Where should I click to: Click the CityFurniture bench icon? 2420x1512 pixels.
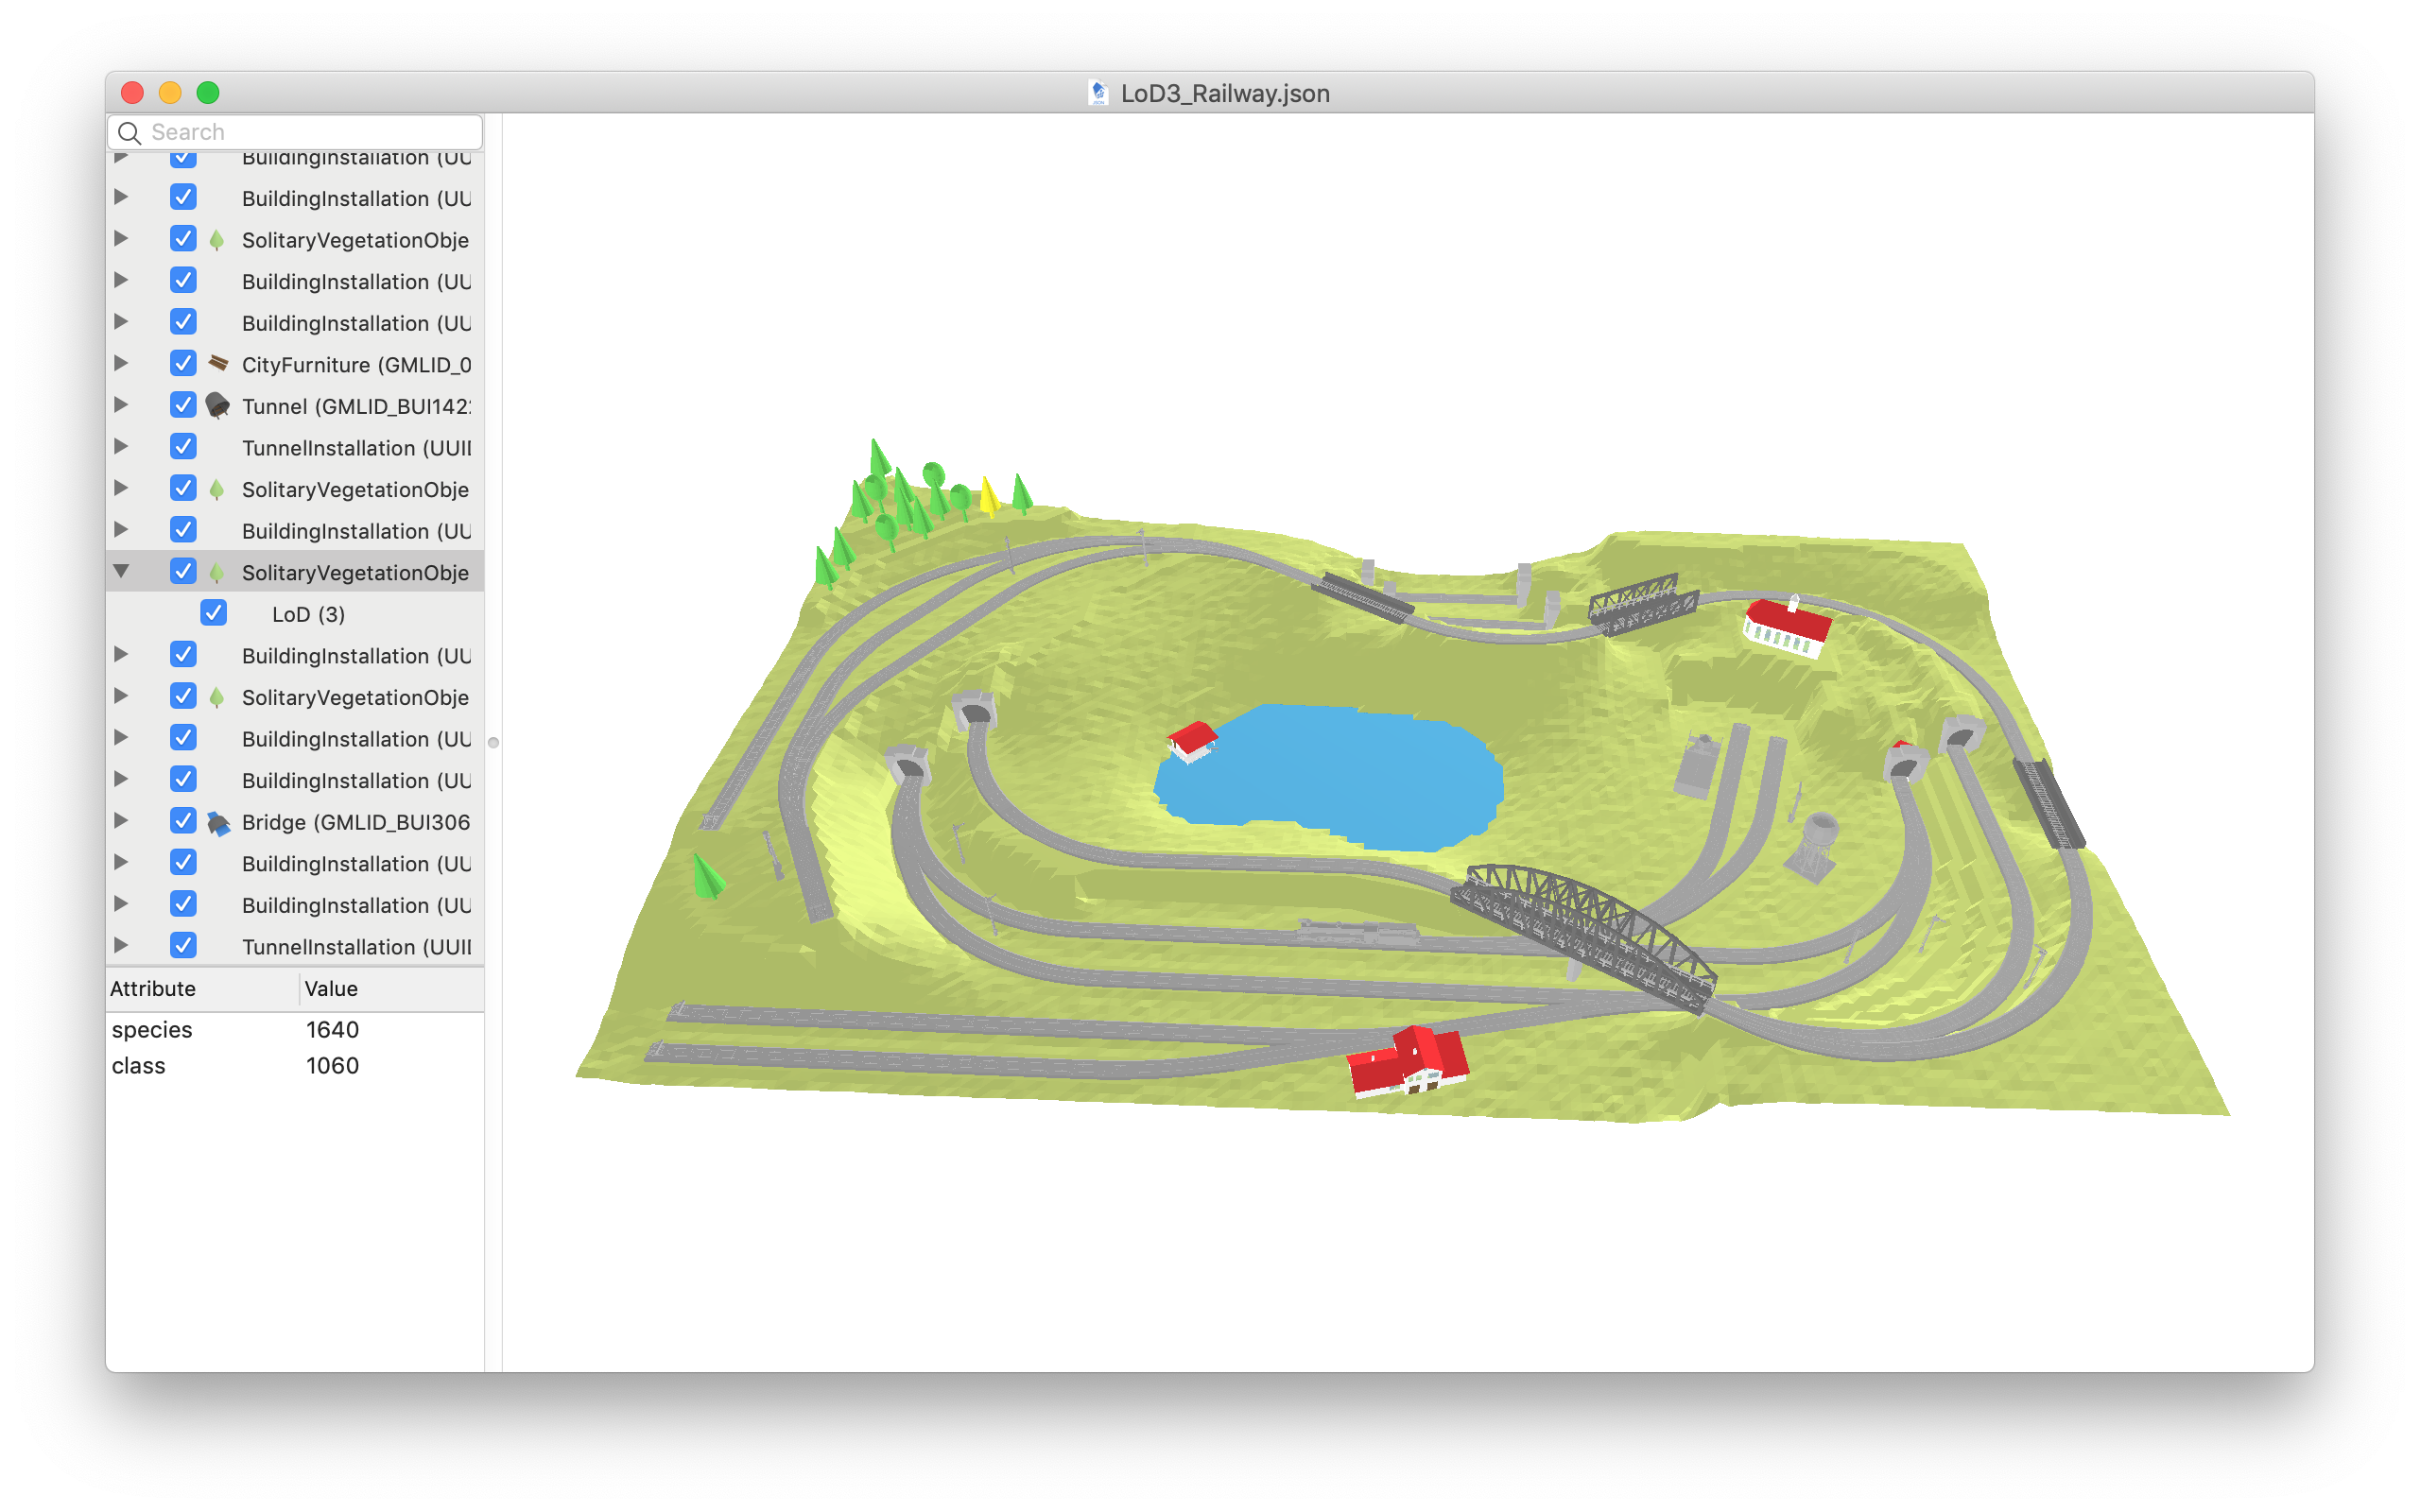(218, 364)
